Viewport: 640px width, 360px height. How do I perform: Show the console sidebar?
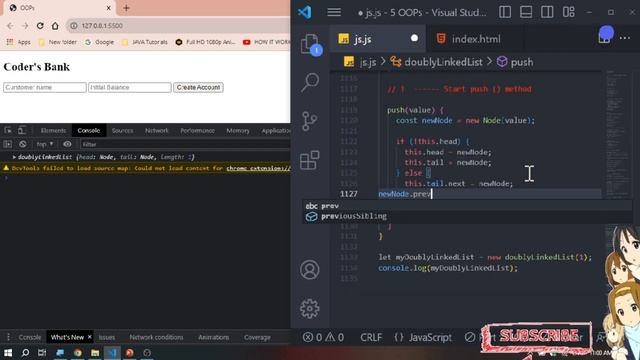(x=7, y=144)
